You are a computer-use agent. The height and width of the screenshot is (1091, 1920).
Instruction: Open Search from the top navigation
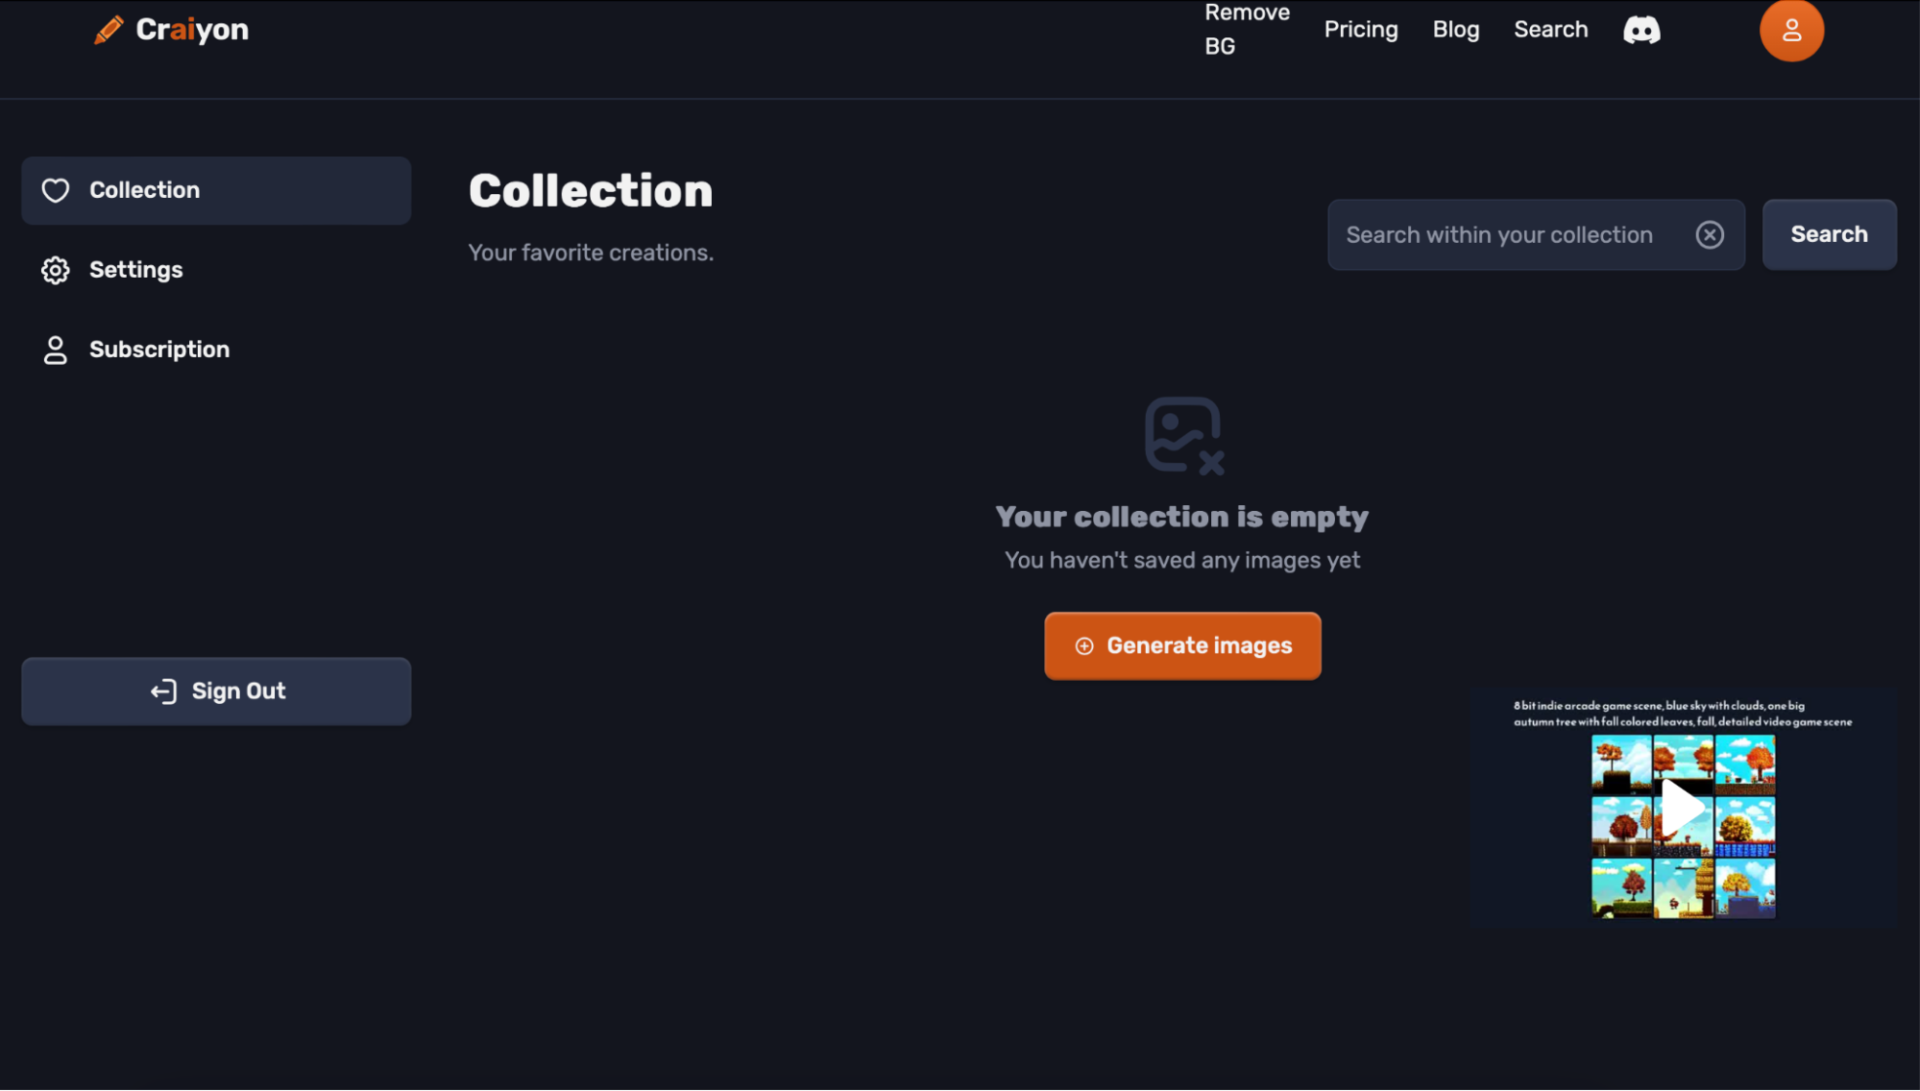coord(1551,30)
